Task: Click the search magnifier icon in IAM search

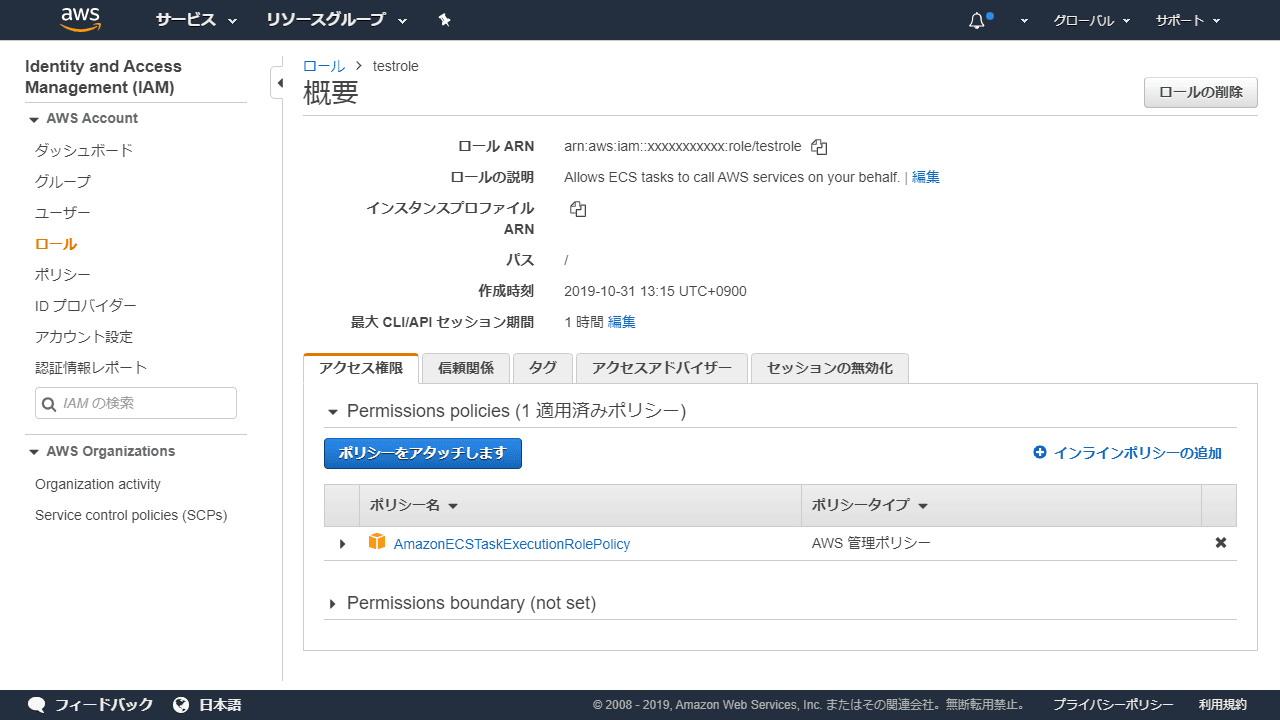Action: point(49,404)
